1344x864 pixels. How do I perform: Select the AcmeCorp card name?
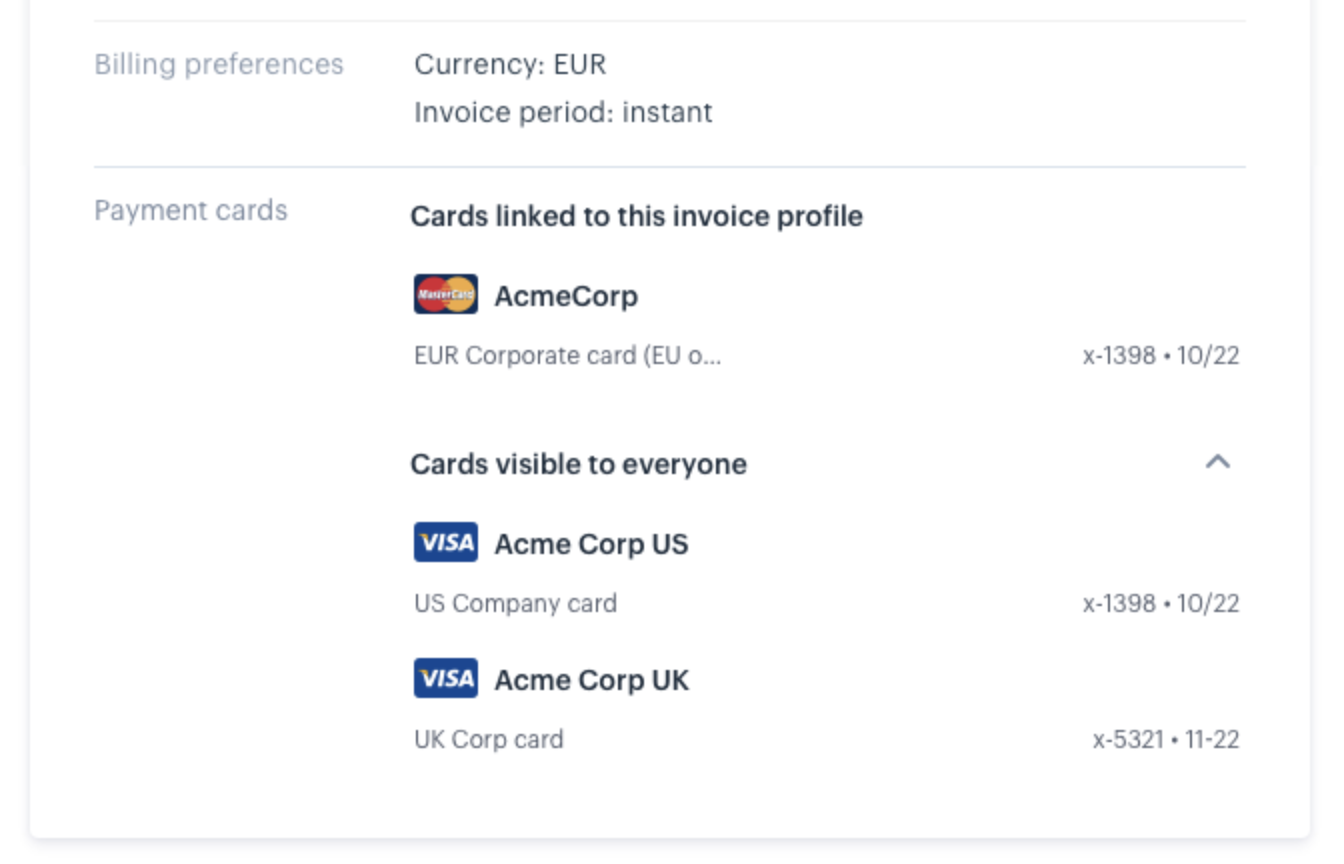566,296
